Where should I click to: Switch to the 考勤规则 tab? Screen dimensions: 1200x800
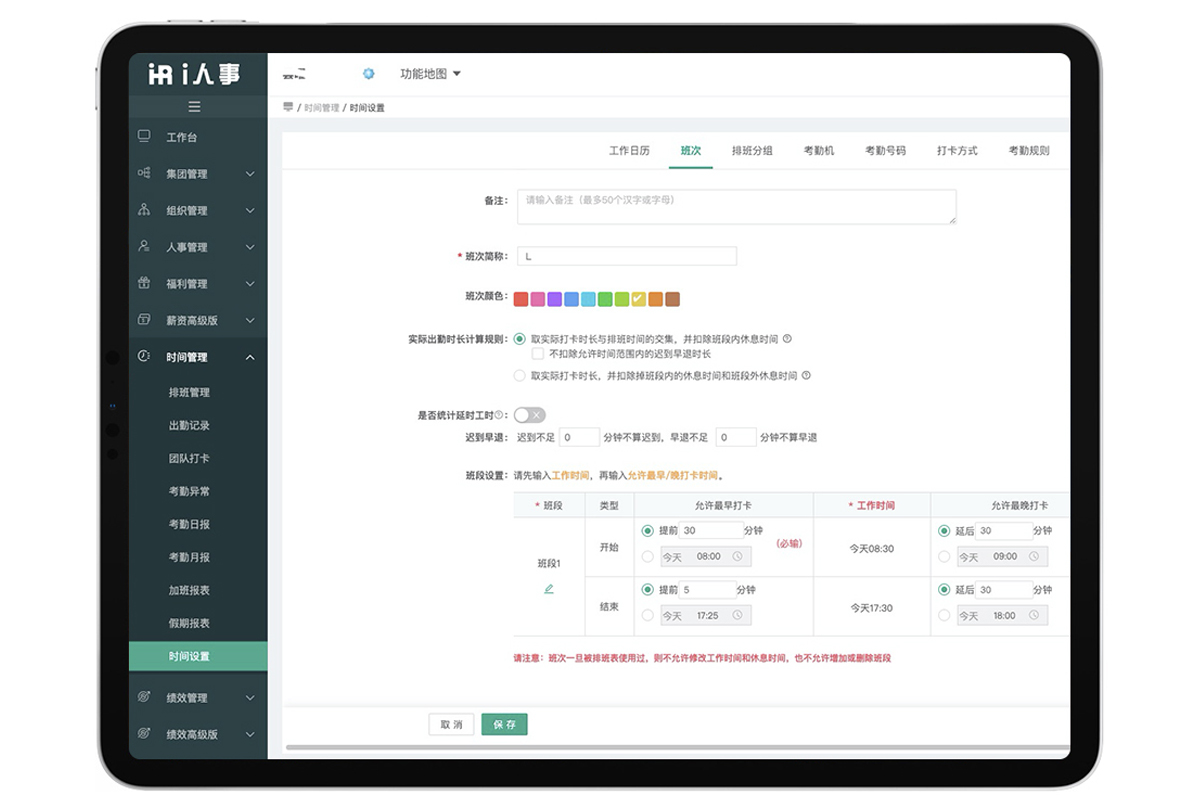tap(1029, 151)
